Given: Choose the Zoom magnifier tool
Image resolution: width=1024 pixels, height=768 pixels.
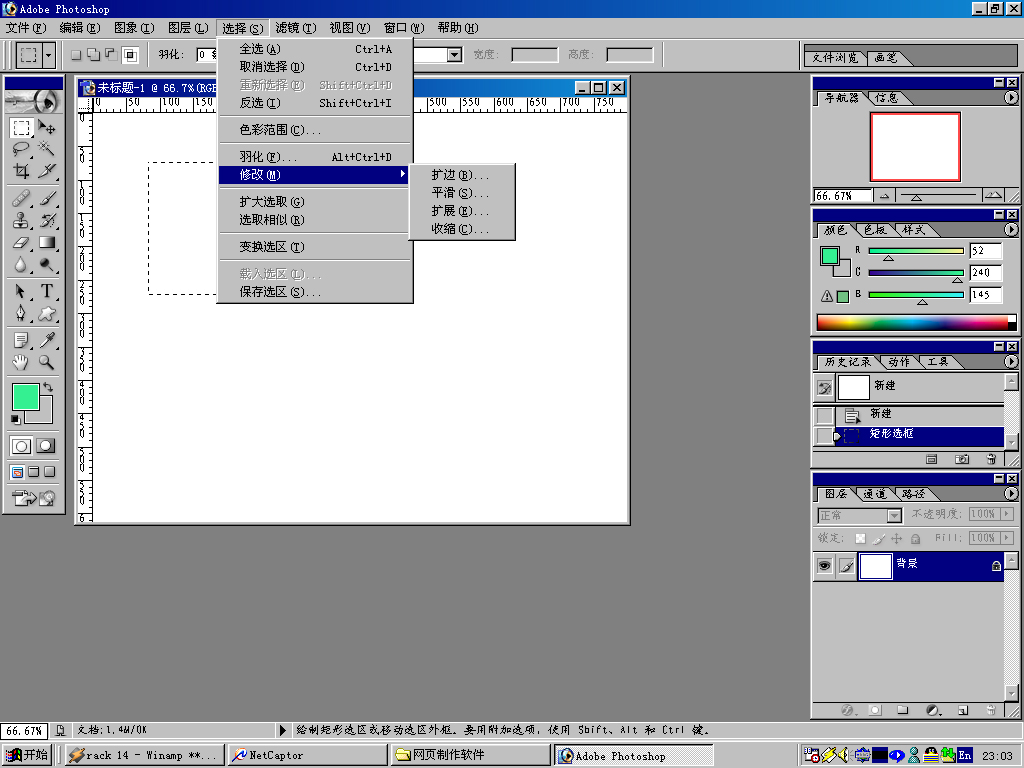Looking at the screenshot, I should (x=46, y=362).
